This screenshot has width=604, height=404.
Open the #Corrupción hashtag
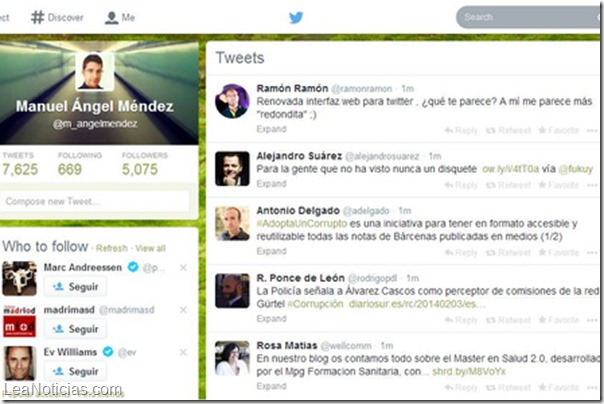pyautogui.click(x=315, y=304)
